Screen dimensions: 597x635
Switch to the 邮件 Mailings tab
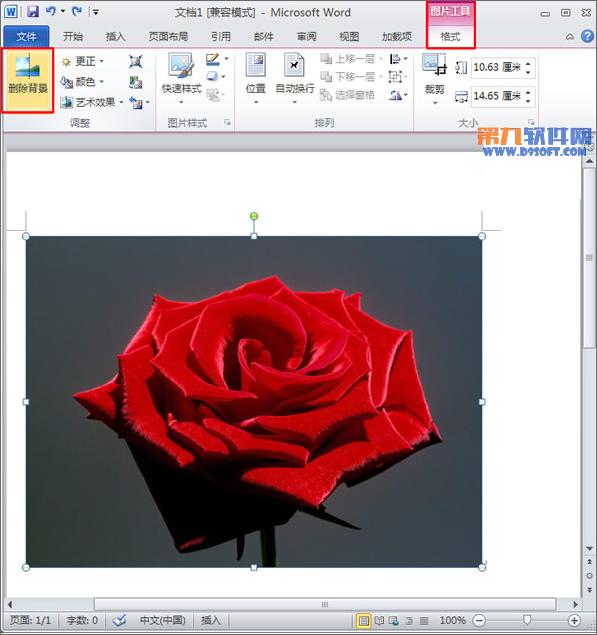pos(264,37)
